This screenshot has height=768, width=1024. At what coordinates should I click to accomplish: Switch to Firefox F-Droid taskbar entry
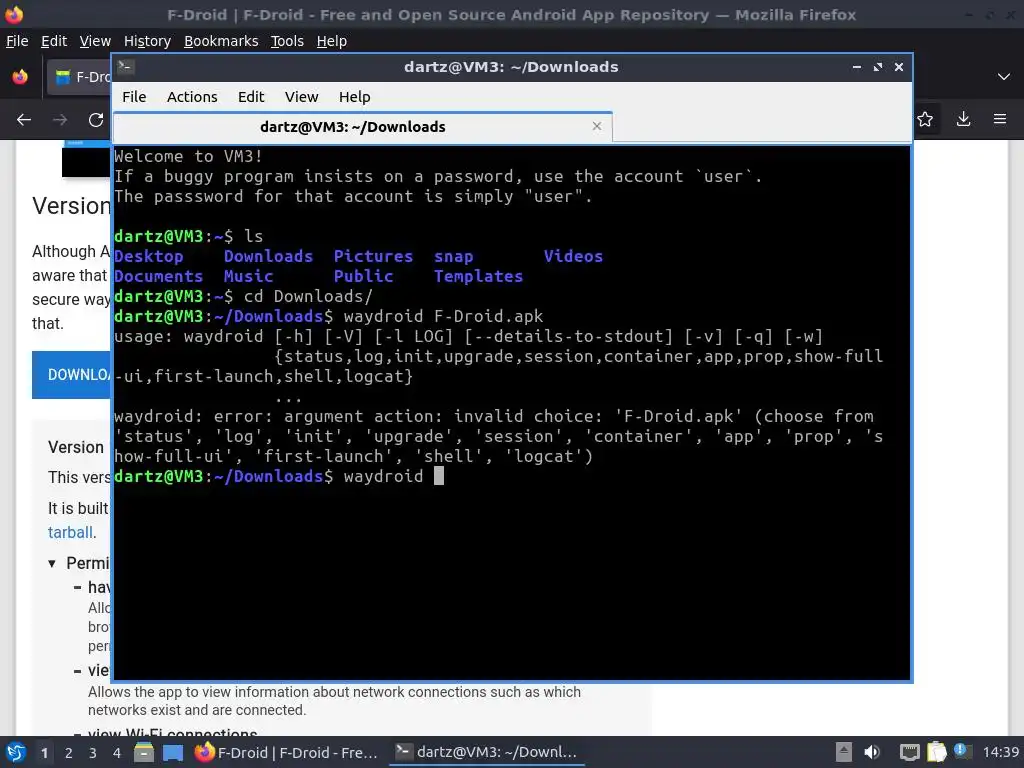coord(287,752)
